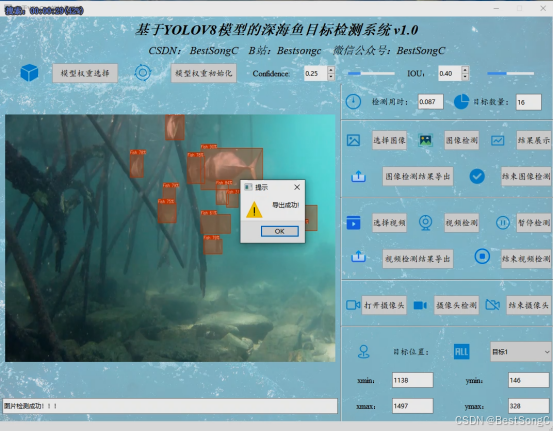Click the IOU value field 0.40

(450, 73)
